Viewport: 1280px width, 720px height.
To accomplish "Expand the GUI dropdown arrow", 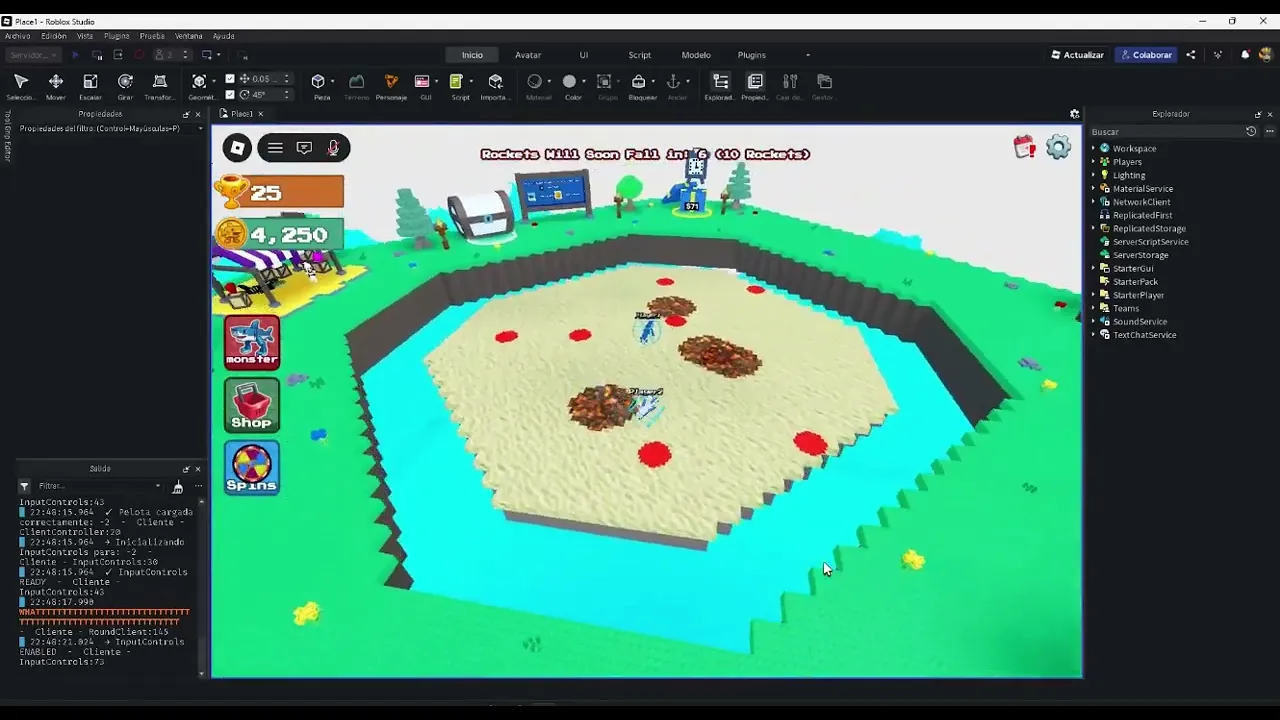I will pos(437,82).
